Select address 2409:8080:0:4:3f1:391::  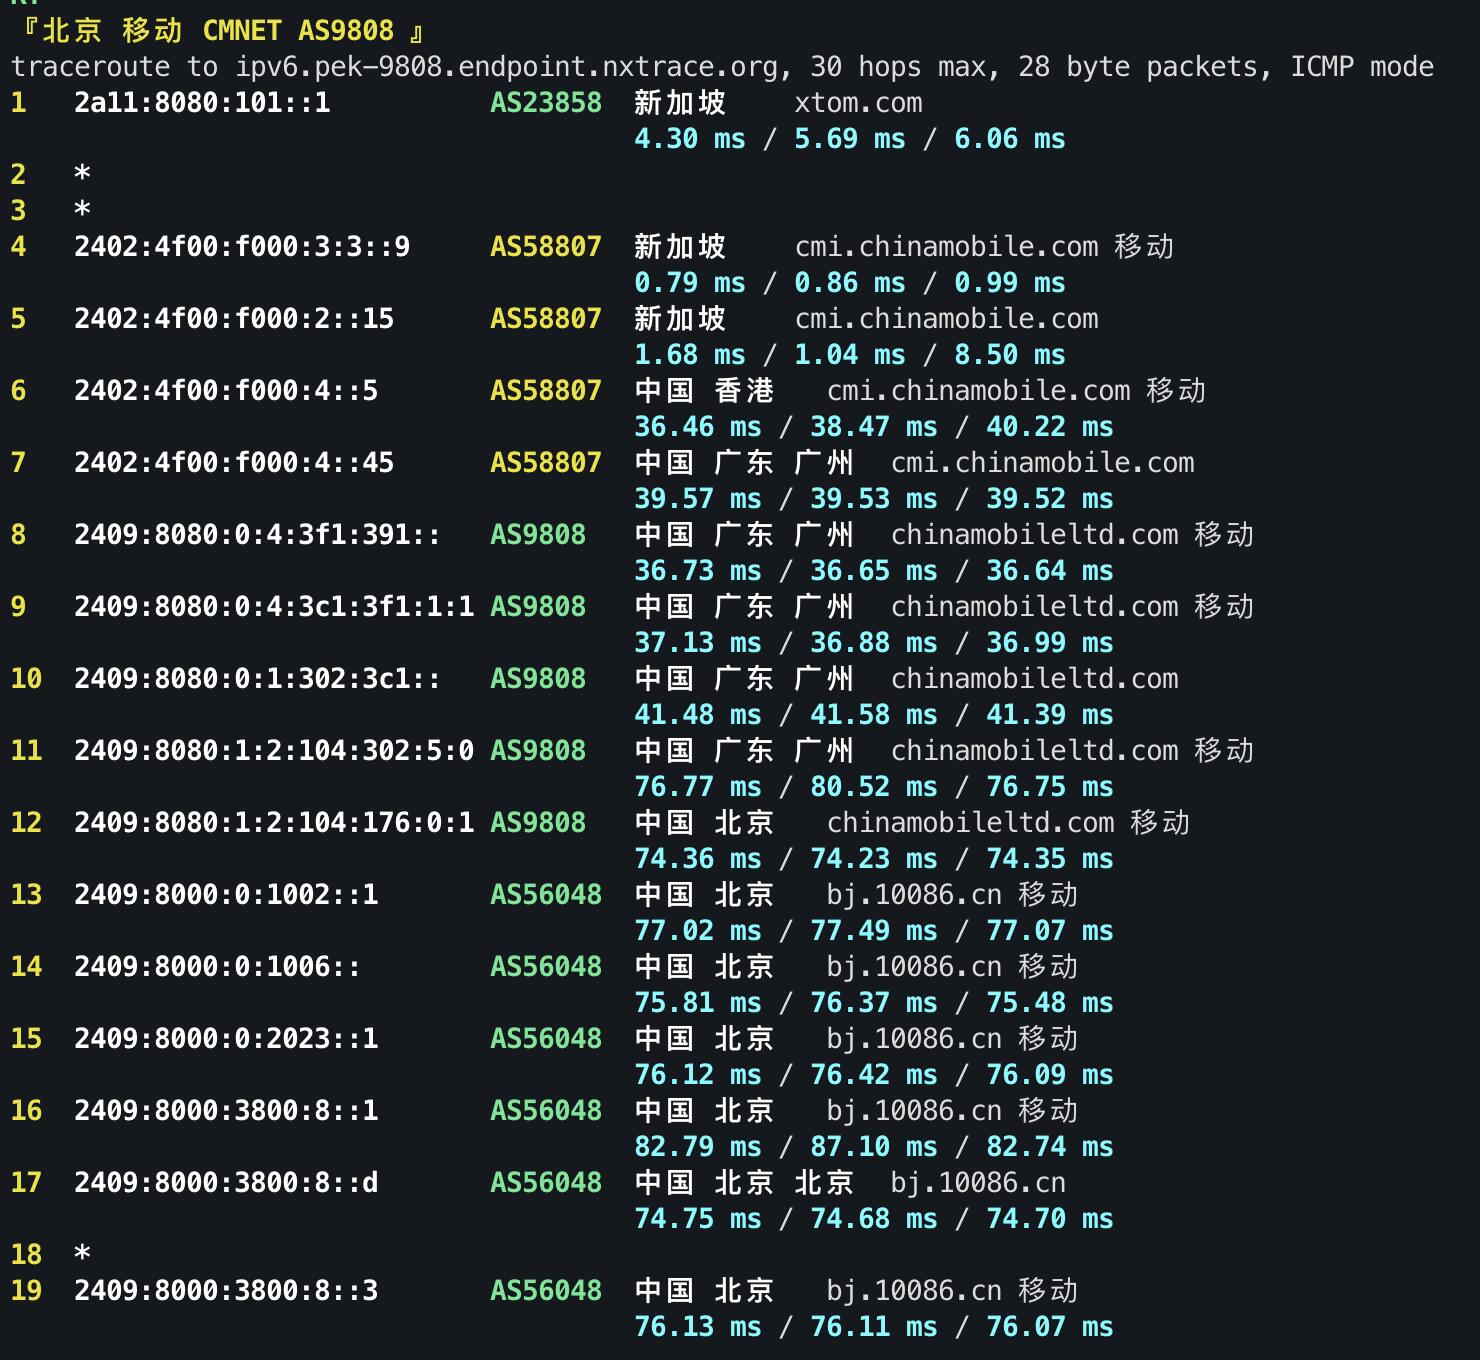(x=257, y=535)
